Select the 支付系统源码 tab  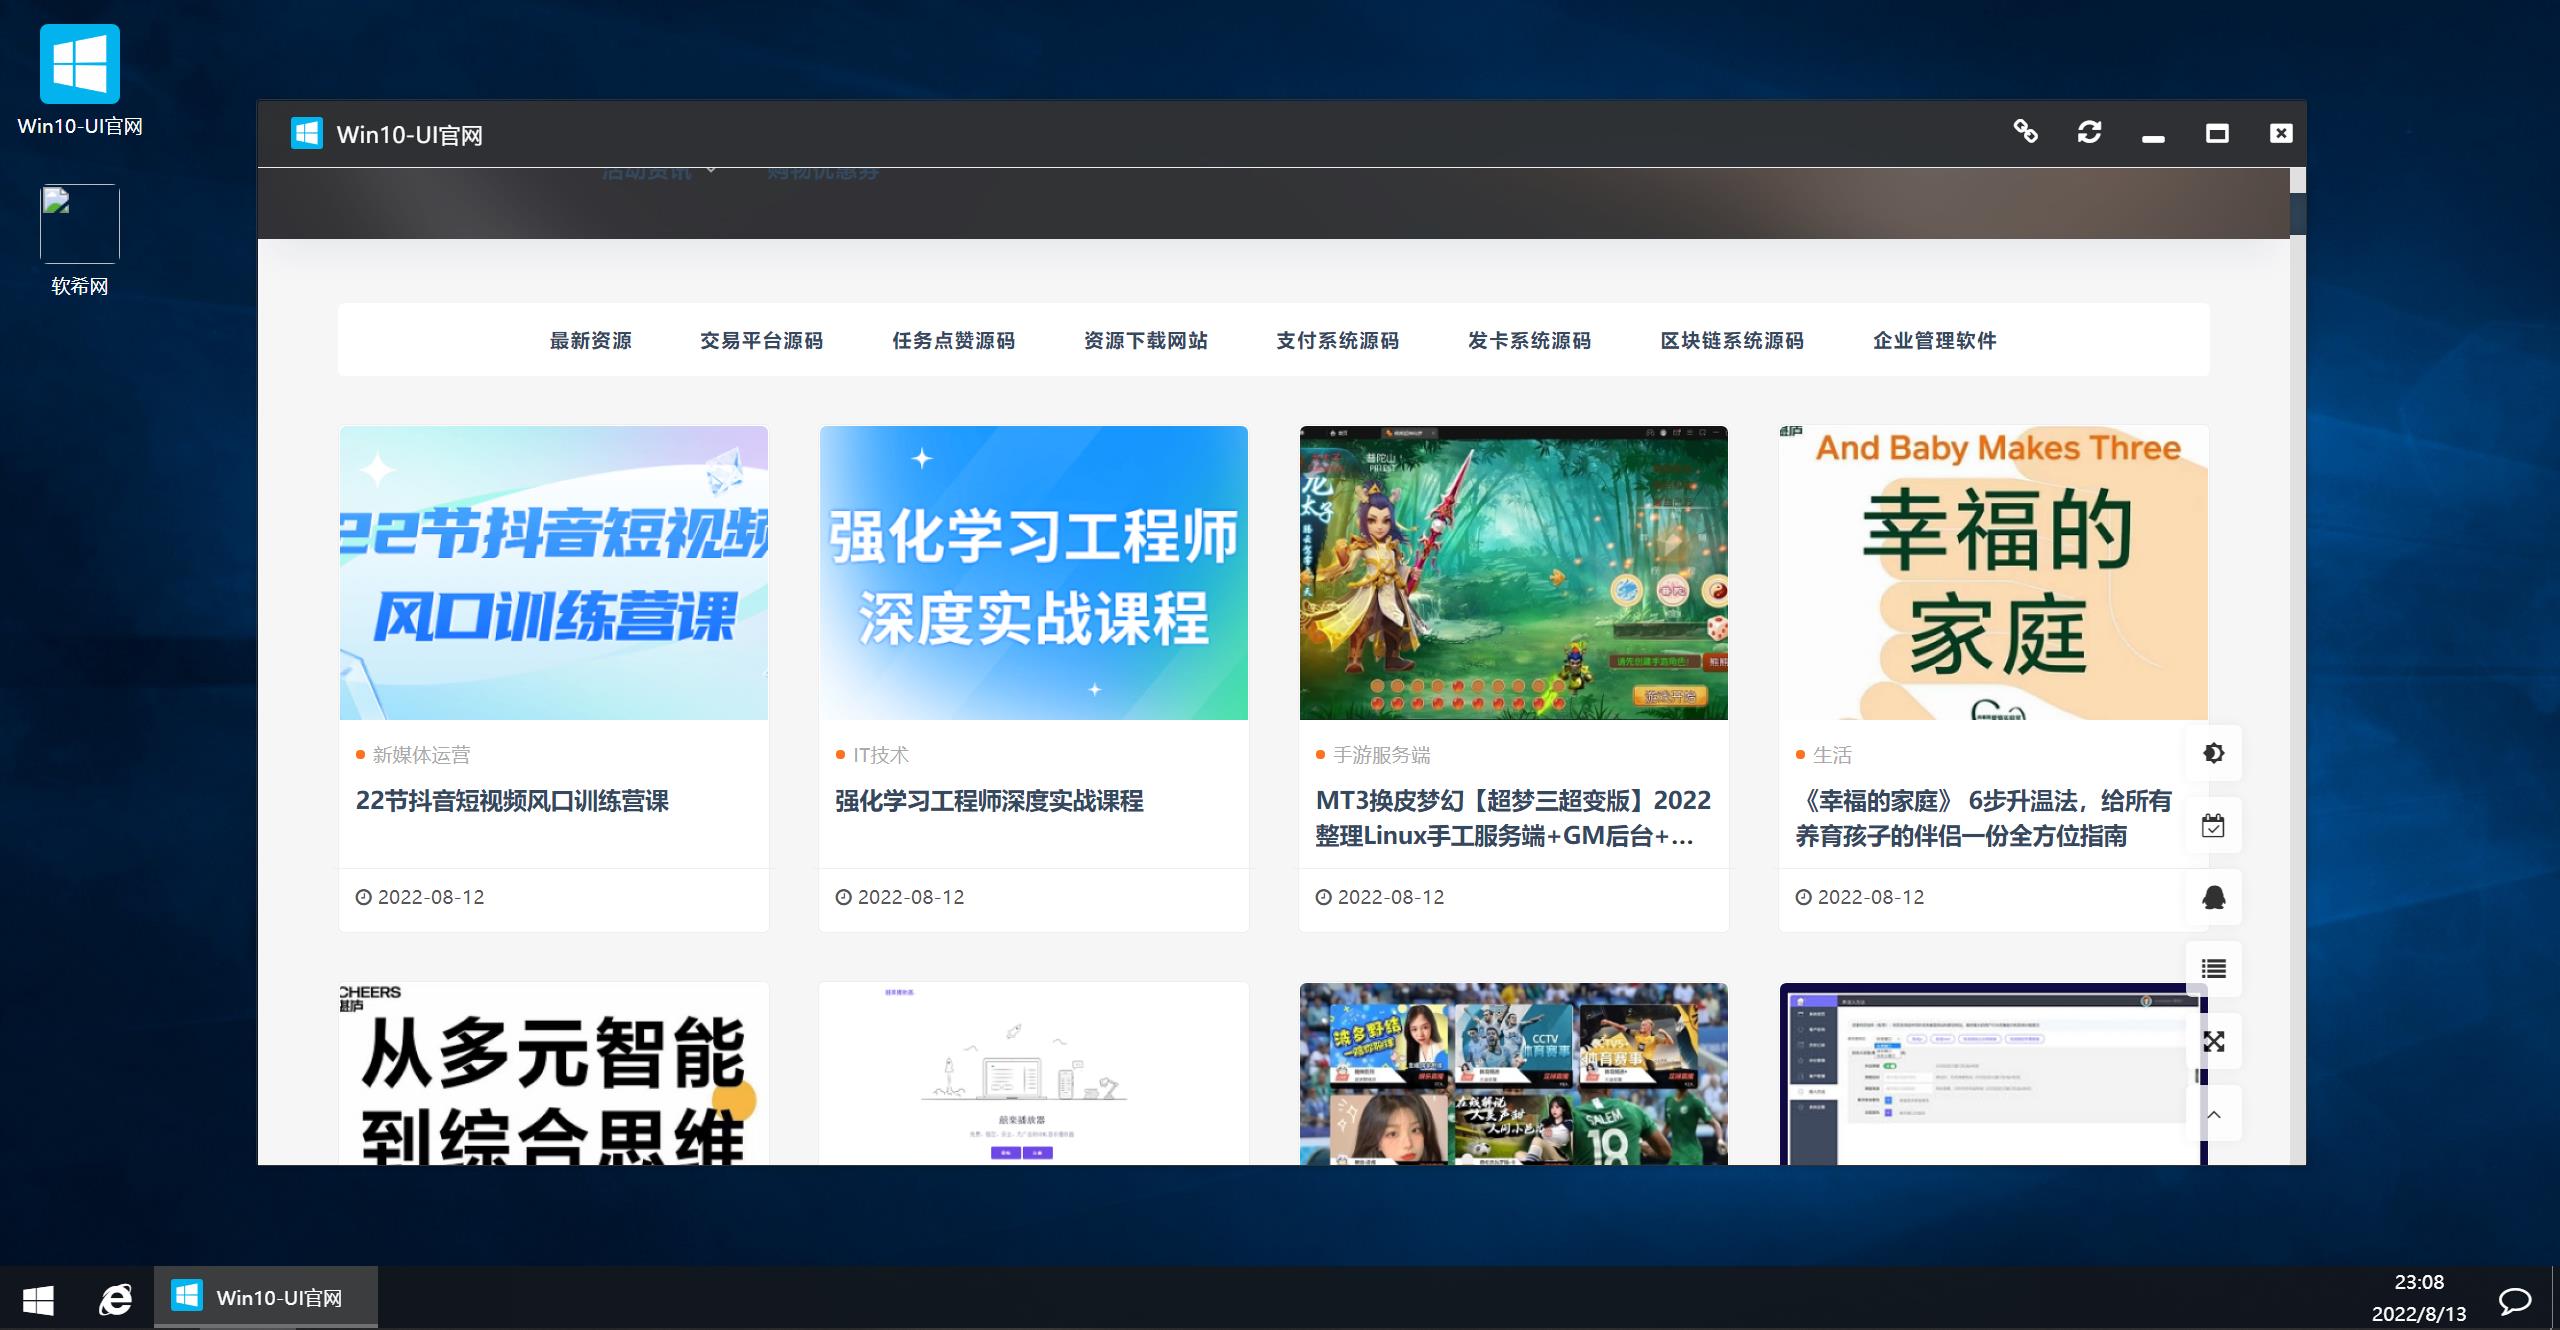pos(1338,341)
